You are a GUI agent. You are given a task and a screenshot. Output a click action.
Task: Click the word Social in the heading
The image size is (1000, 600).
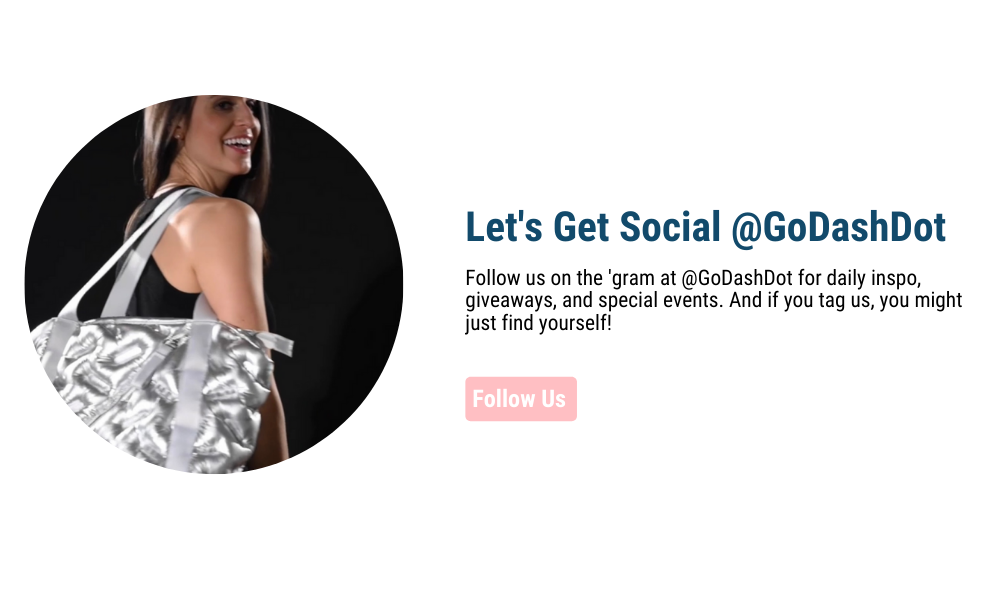[670, 228]
